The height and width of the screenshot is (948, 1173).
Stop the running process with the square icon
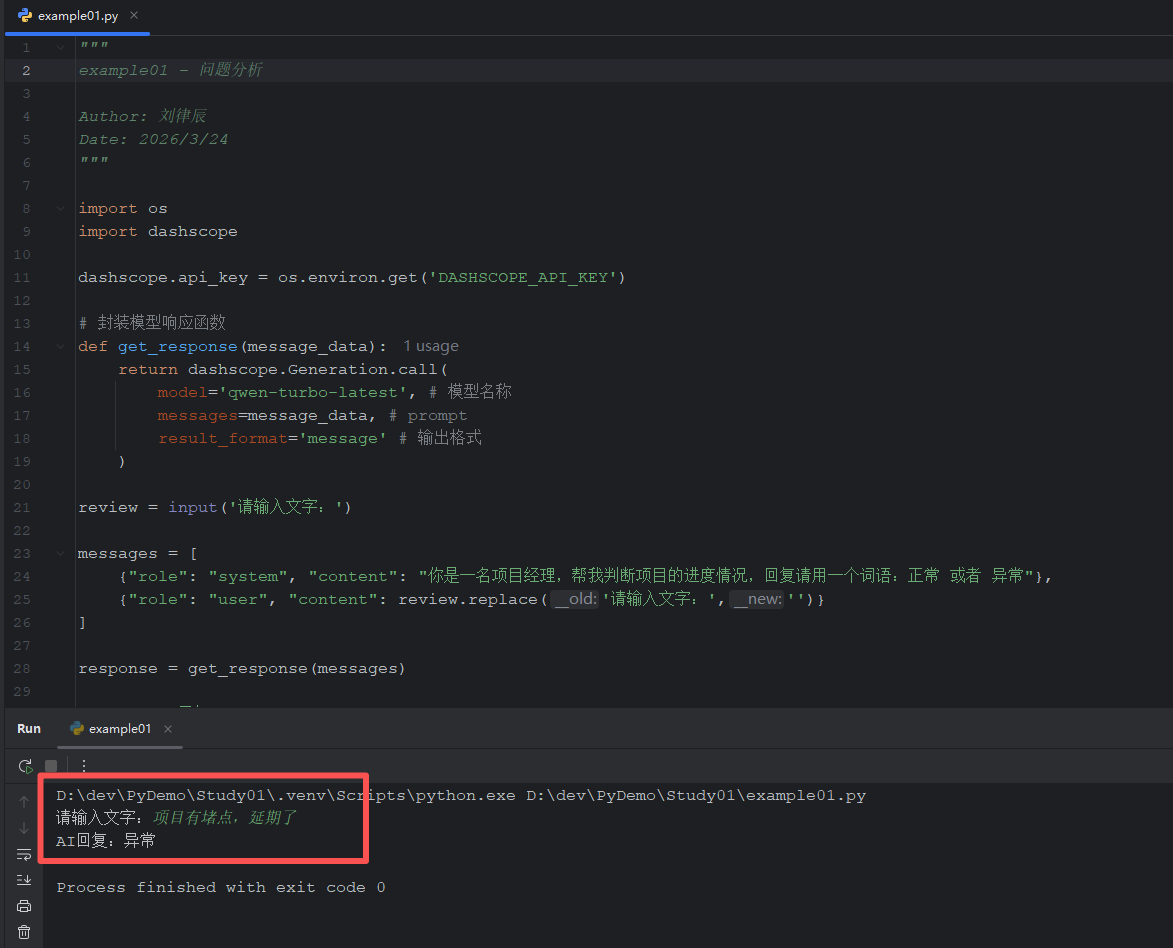pyautogui.click(x=51, y=765)
